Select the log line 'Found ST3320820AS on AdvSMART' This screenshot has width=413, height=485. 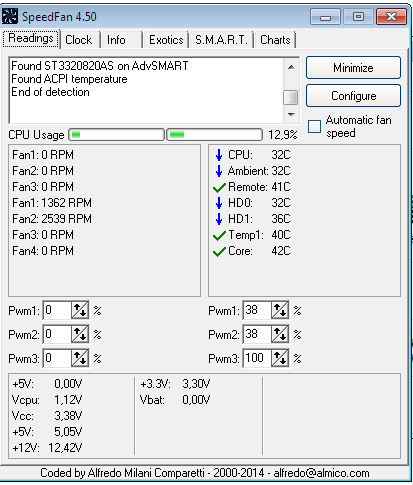(100, 66)
